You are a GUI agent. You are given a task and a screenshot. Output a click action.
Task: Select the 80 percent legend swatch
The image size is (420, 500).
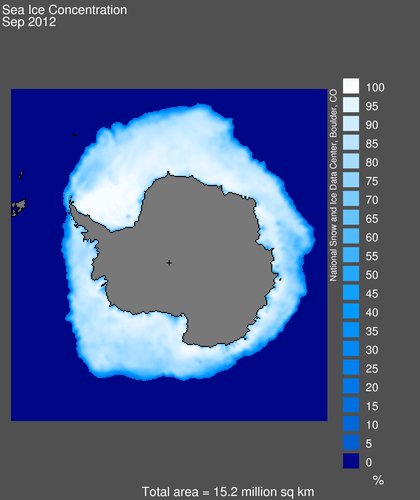pyautogui.click(x=351, y=161)
